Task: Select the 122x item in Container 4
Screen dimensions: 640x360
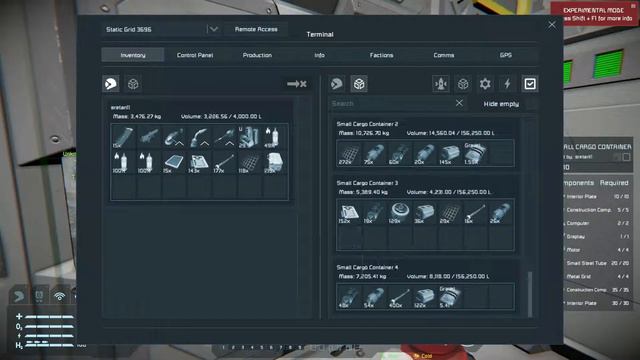Action: click(x=425, y=297)
